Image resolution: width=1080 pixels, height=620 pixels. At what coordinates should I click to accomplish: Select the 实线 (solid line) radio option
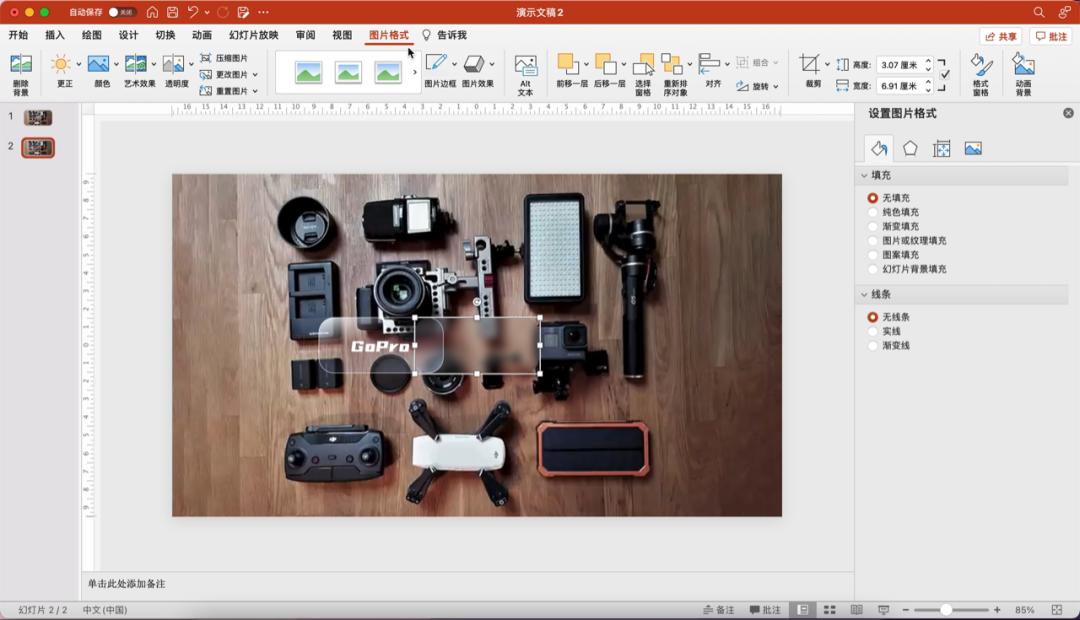[873, 331]
